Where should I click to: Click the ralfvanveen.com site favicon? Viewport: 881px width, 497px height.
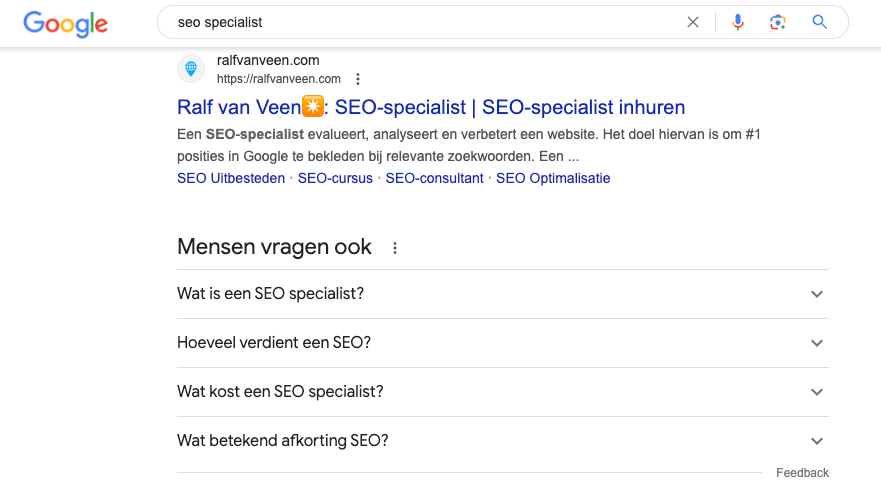click(x=191, y=69)
